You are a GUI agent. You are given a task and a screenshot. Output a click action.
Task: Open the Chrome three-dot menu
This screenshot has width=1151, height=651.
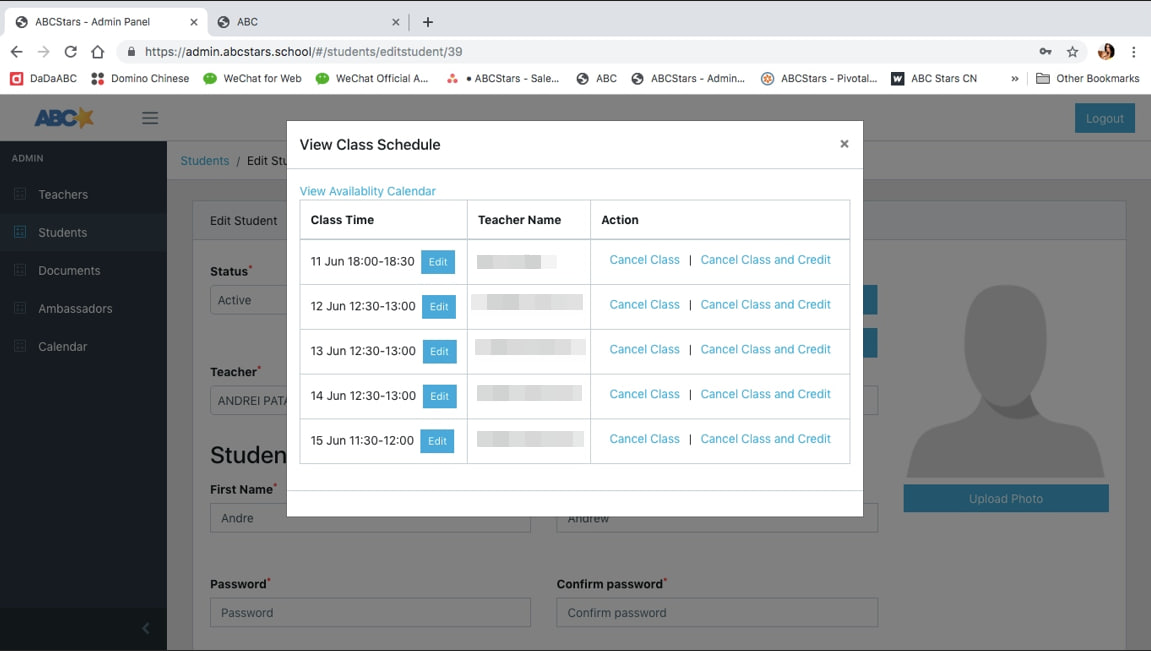click(x=1133, y=51)
